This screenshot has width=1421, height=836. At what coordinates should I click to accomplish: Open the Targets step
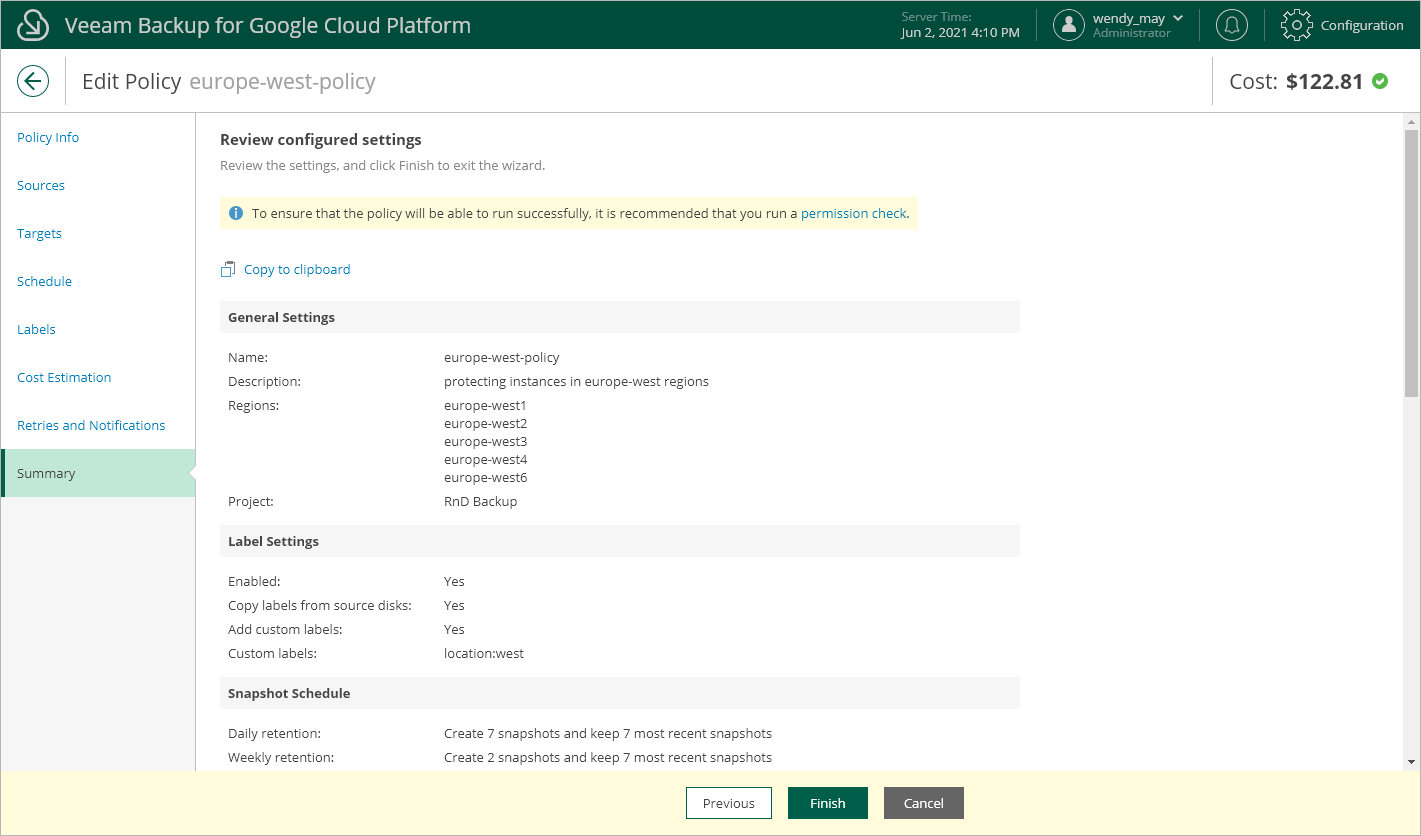click(x=39, y=233)
